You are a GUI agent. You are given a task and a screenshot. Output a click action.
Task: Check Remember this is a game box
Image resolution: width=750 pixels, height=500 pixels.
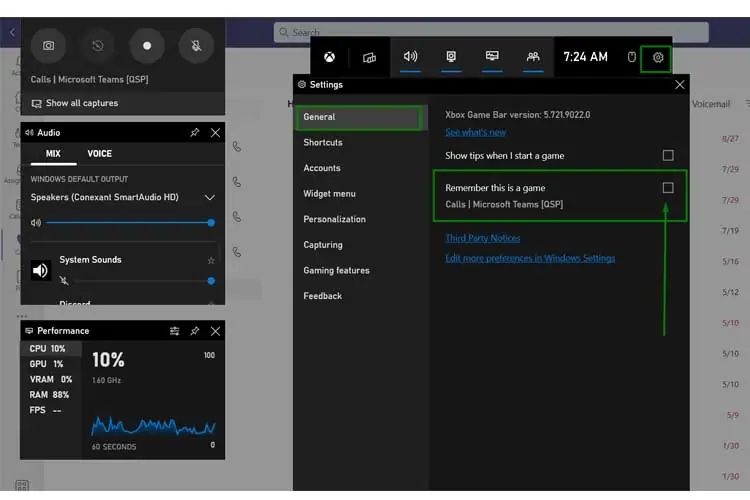pos(668,188)
